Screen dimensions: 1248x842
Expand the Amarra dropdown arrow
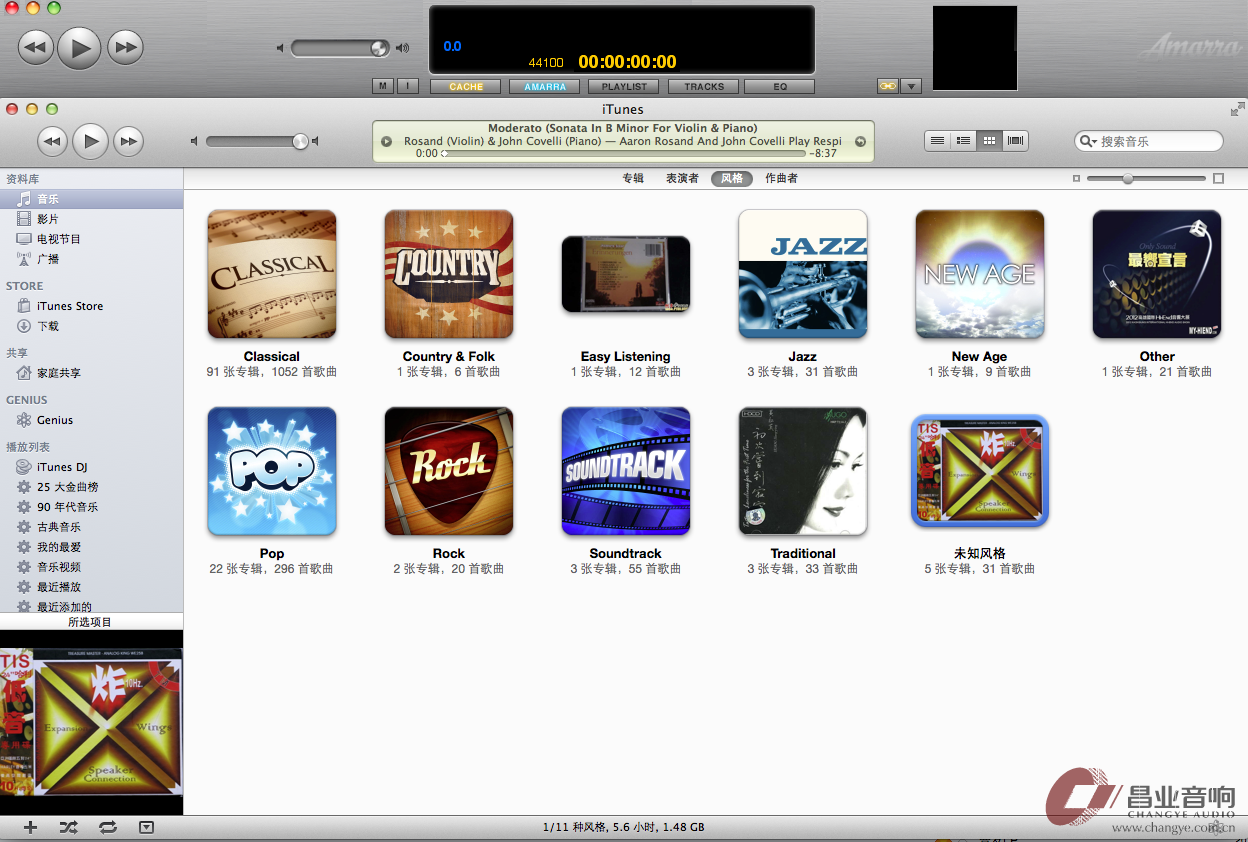tap(911, 86)
